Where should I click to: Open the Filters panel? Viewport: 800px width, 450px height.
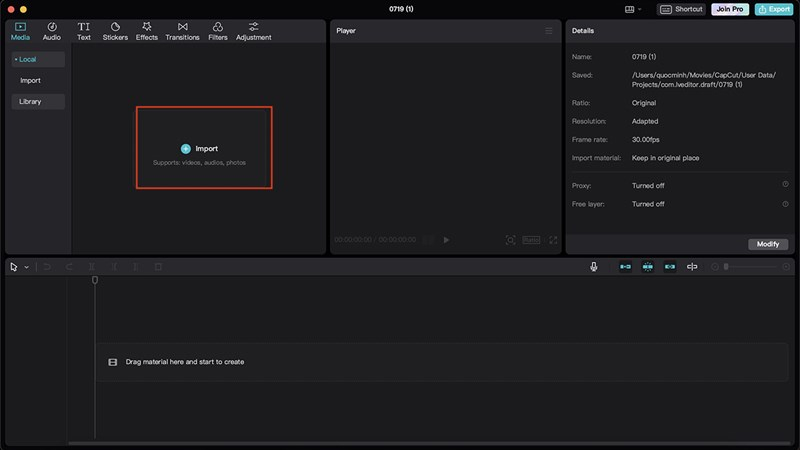(x=217, y=31)
